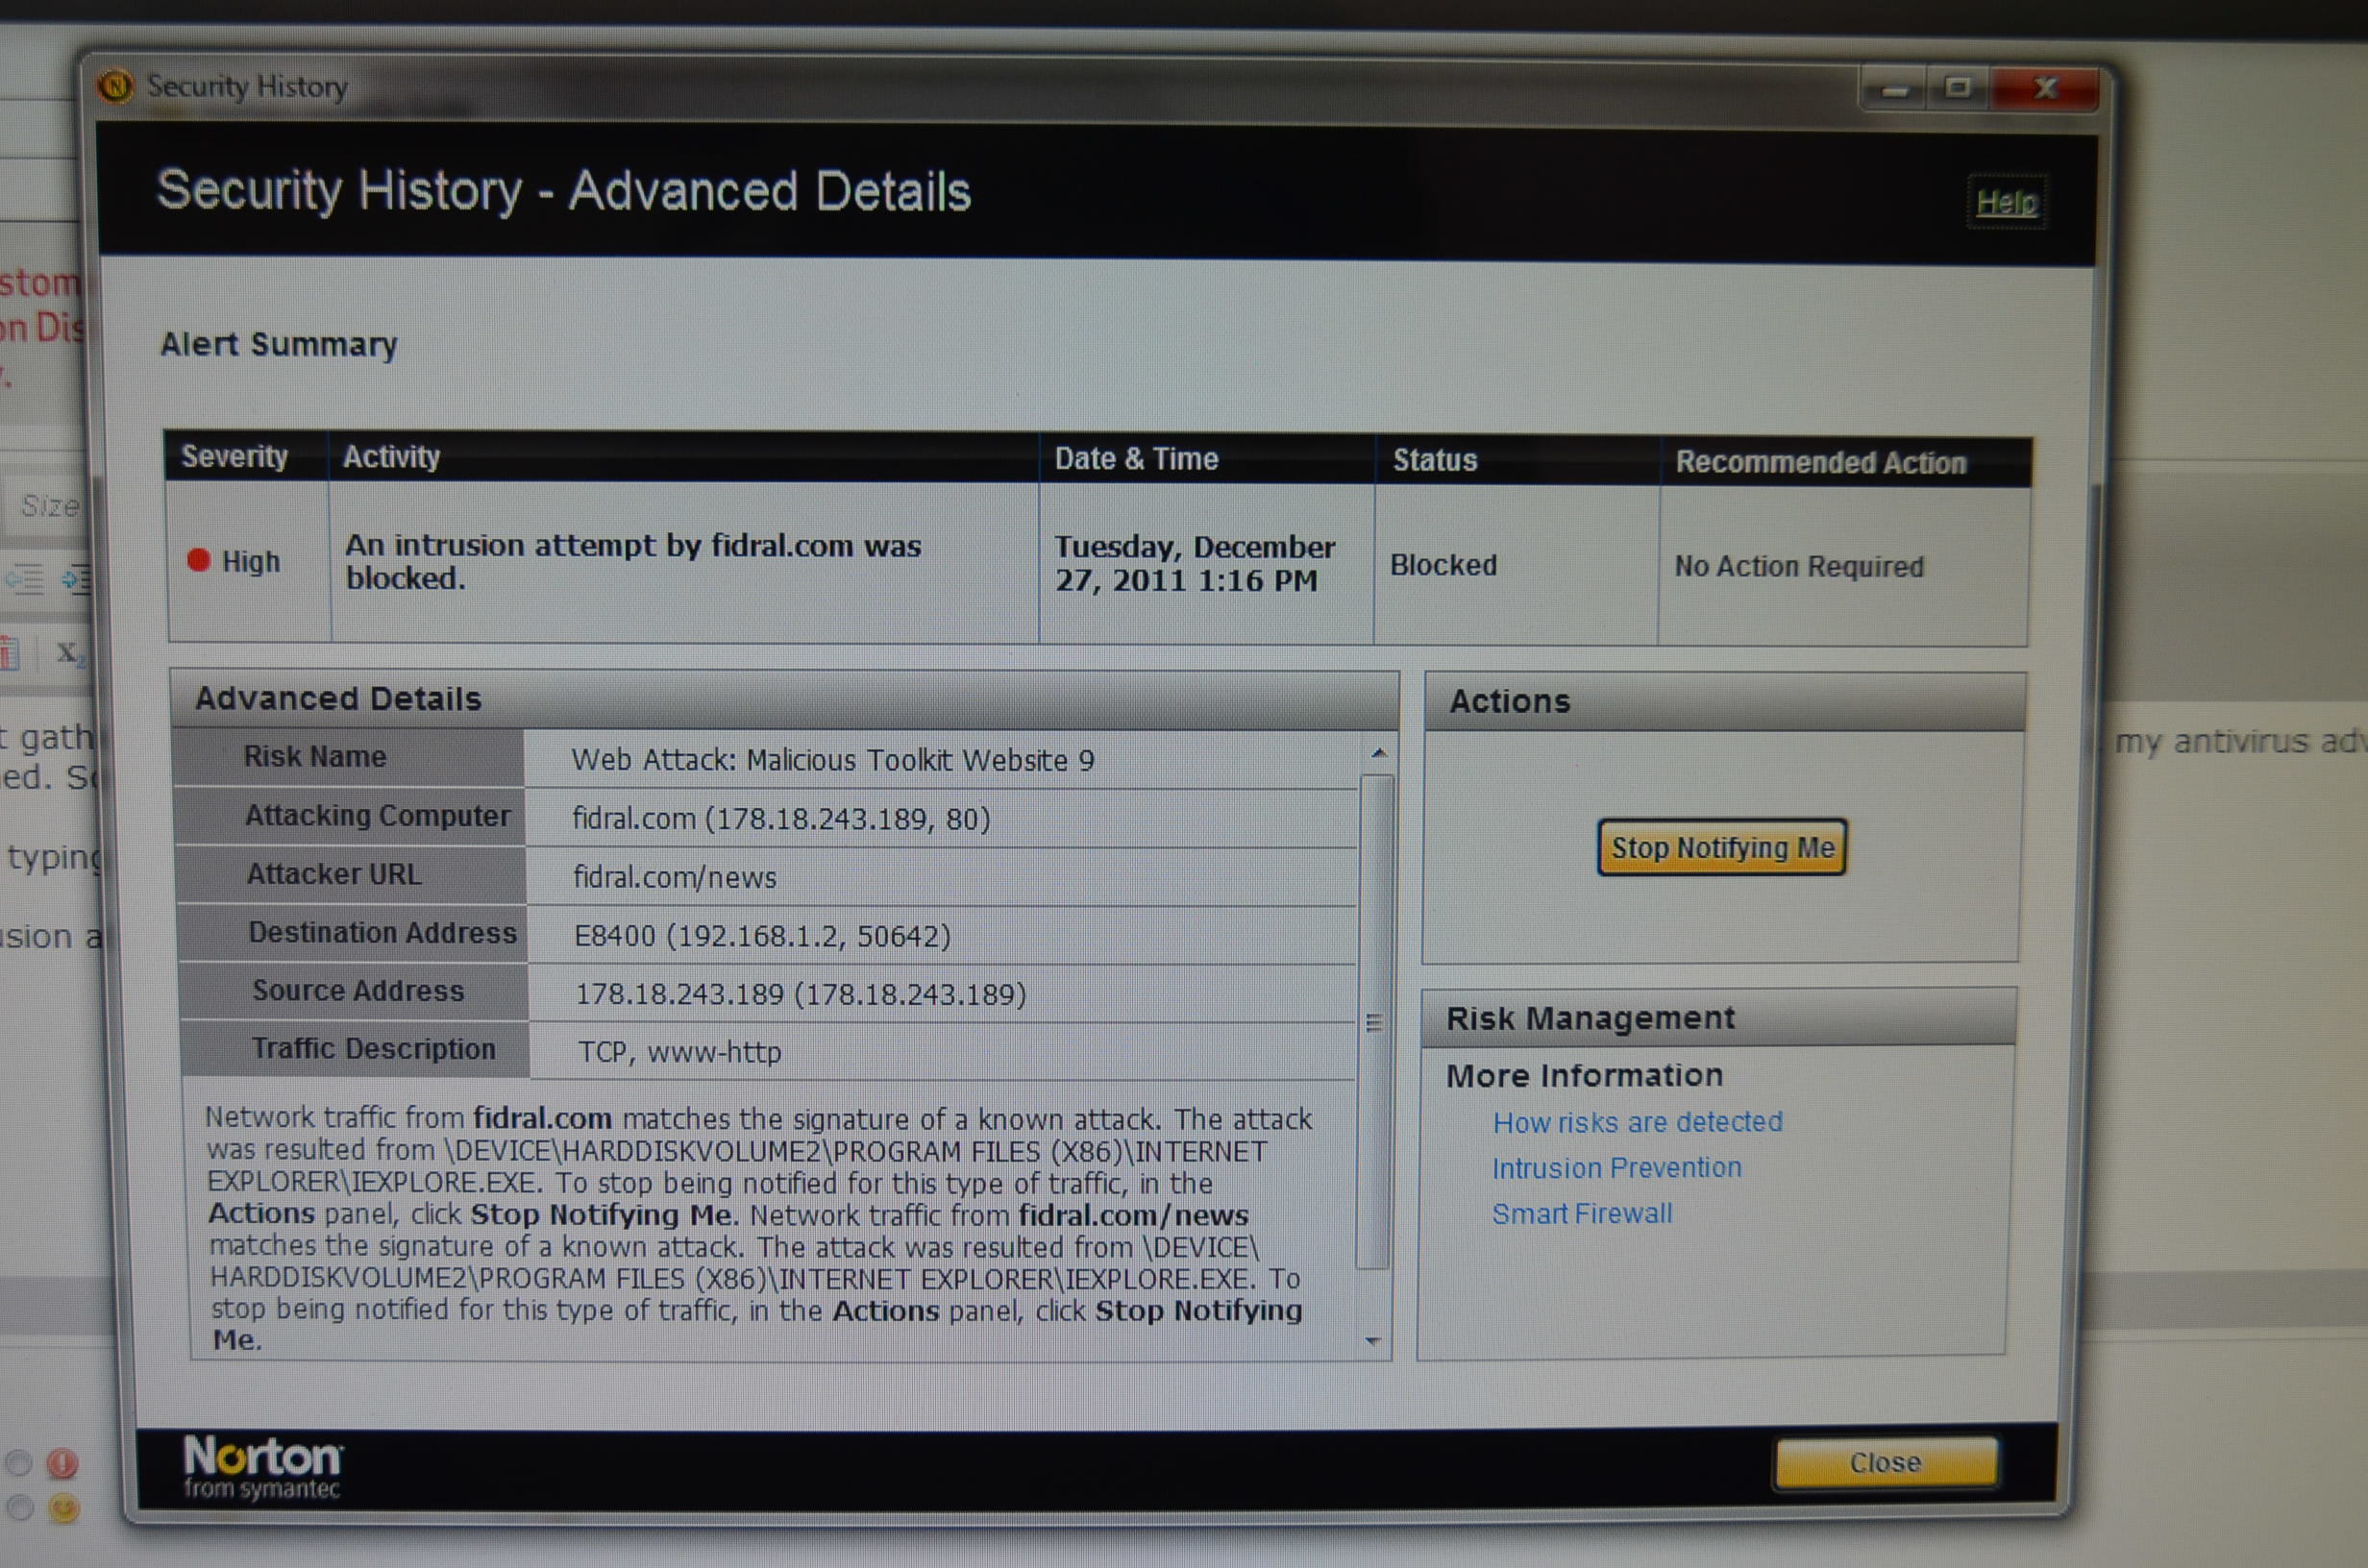Maximize the Security History window
The image size is (2368, 1568).
1958,89
